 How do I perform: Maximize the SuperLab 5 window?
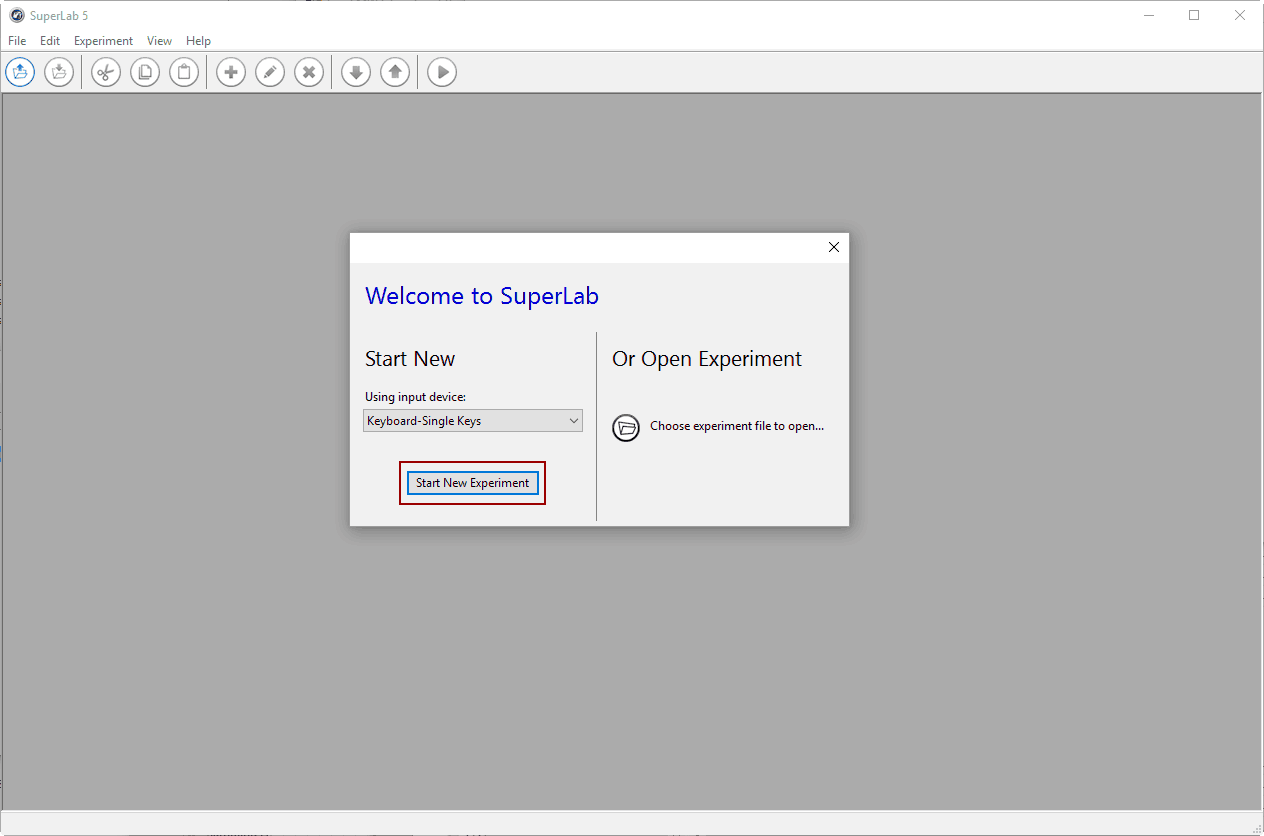pyautogui.click(x=1194, y=15)
